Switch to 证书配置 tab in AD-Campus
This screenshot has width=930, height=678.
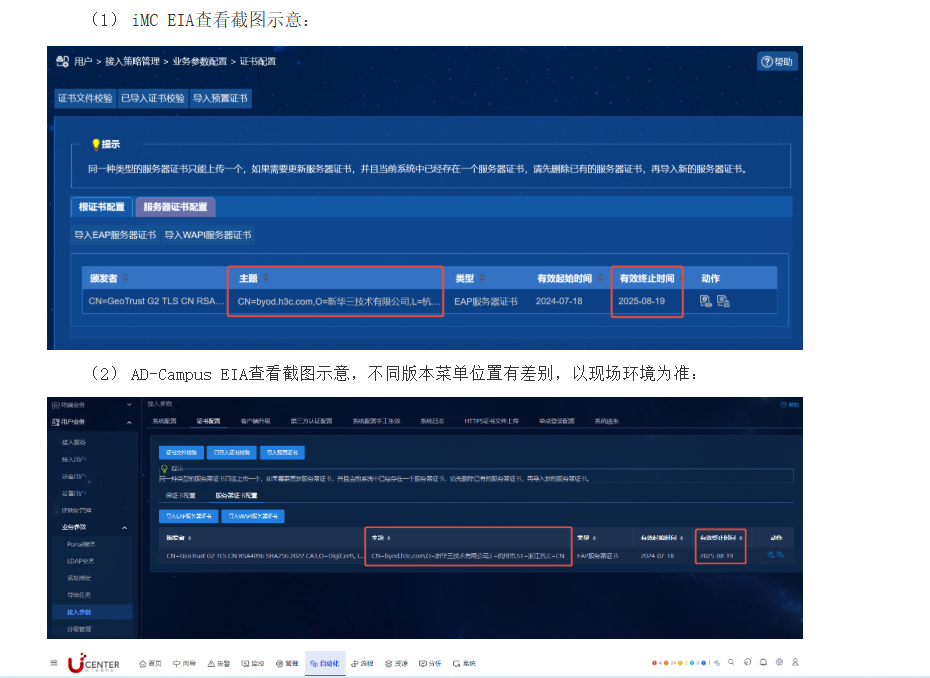click(x=208, y=421)
